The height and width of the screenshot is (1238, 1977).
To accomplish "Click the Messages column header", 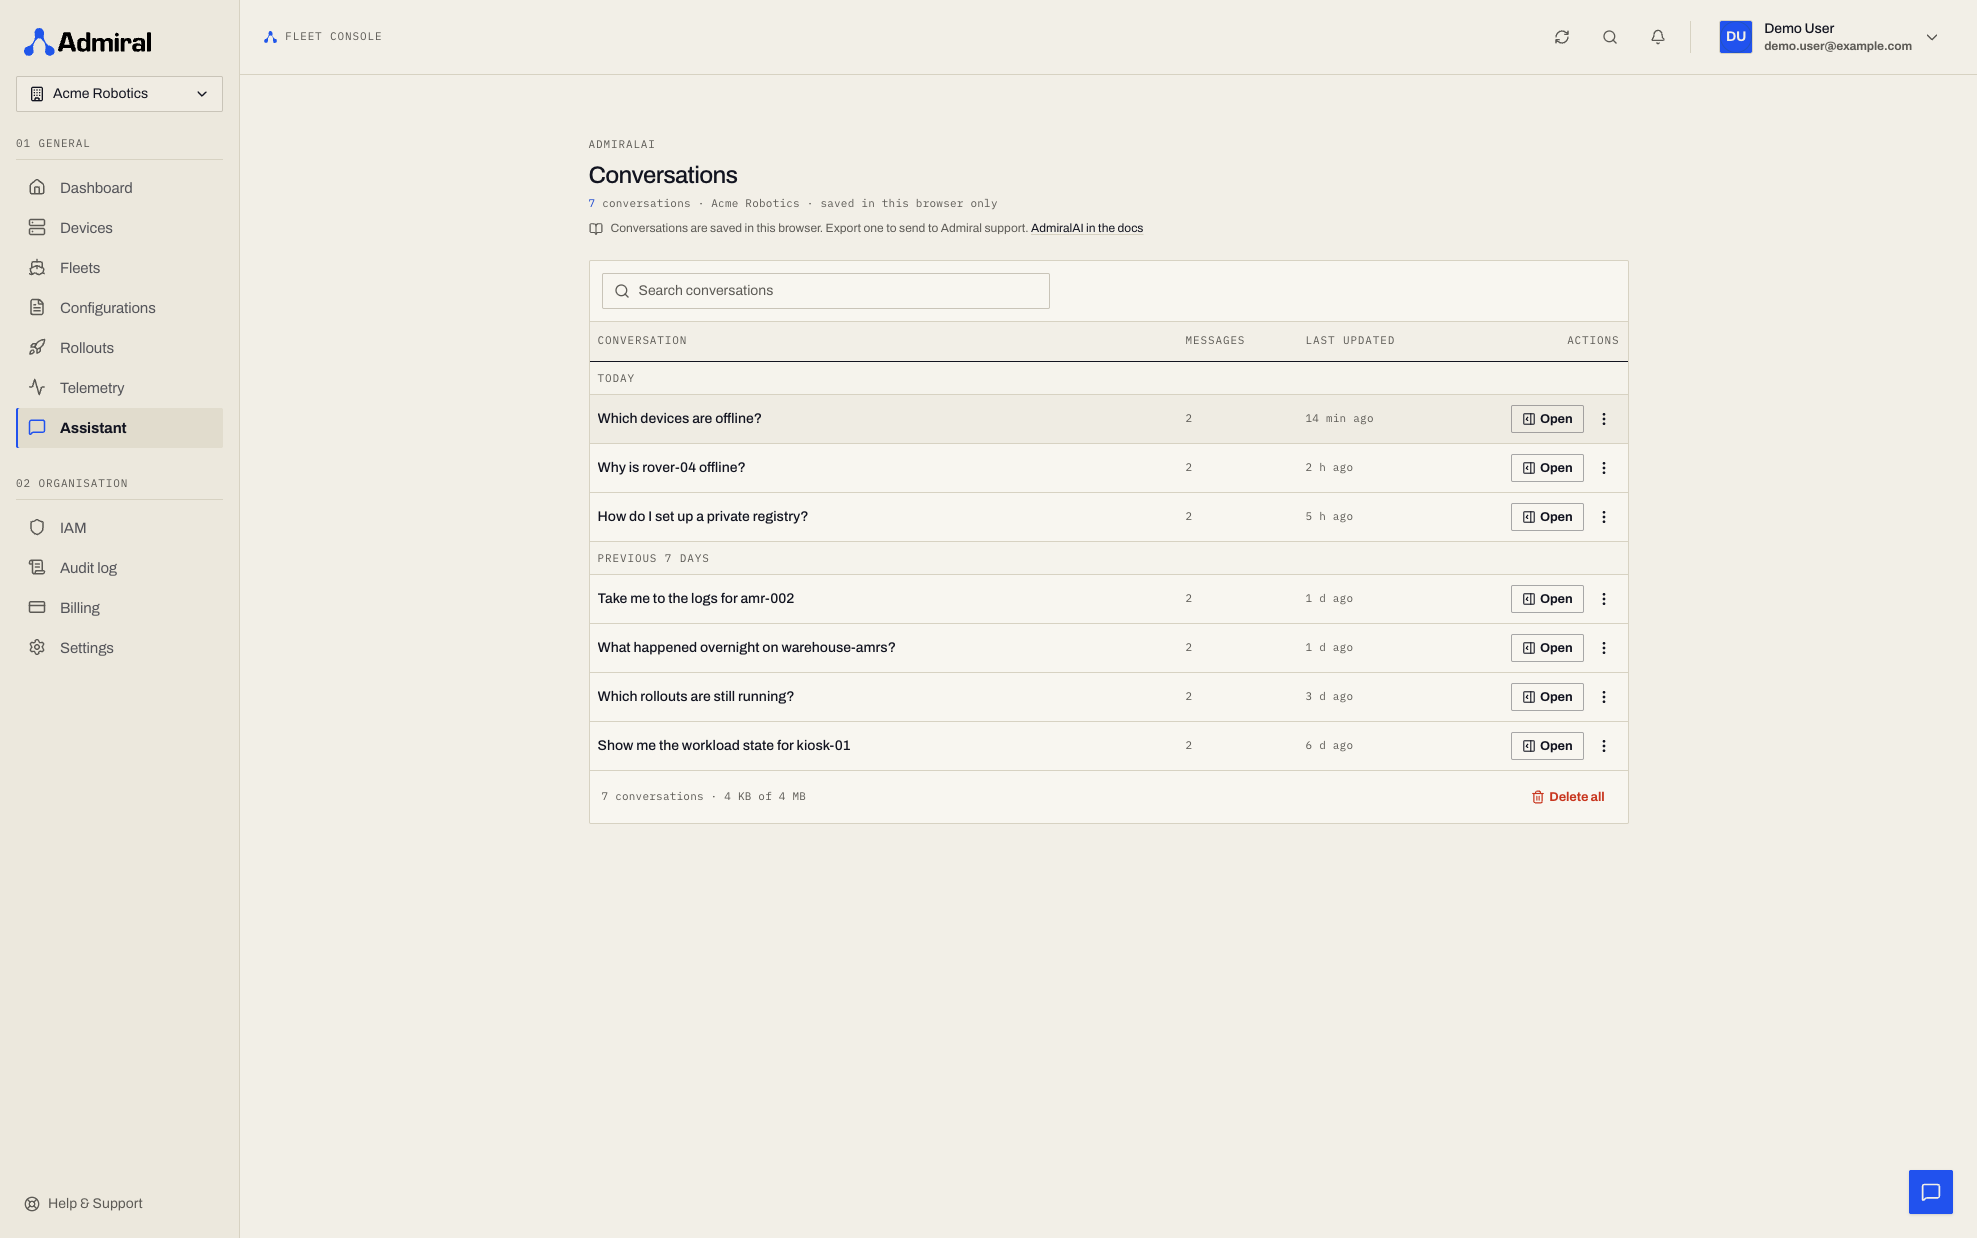I will click(x=1214, y=341).
